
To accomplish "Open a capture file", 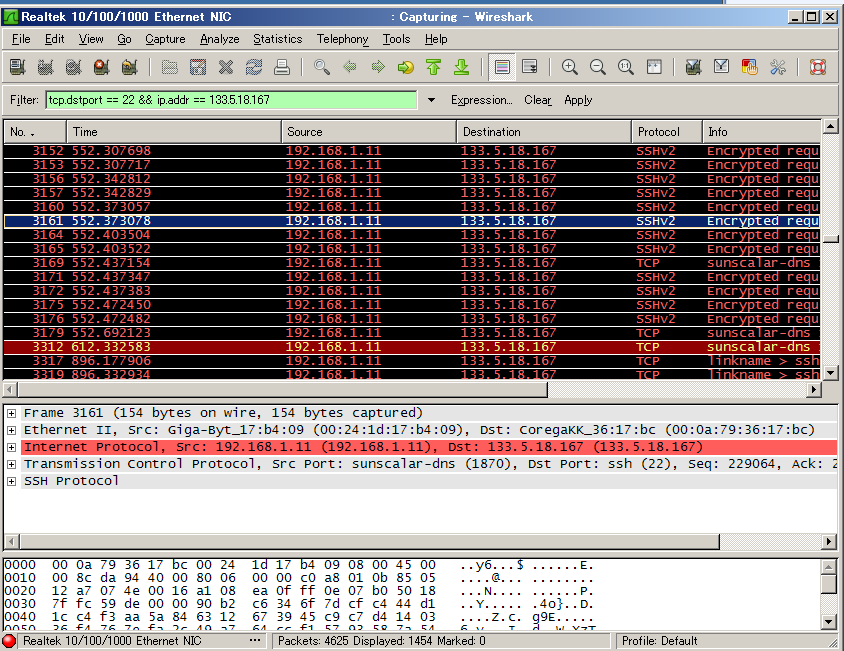I will [170, 67].
